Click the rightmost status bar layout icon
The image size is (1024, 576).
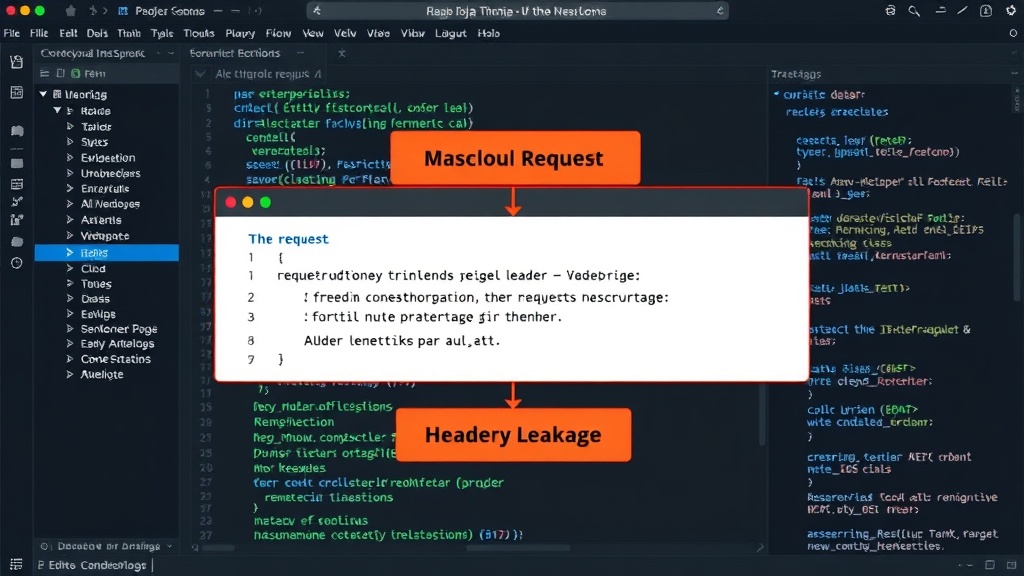pos(1012,565)
